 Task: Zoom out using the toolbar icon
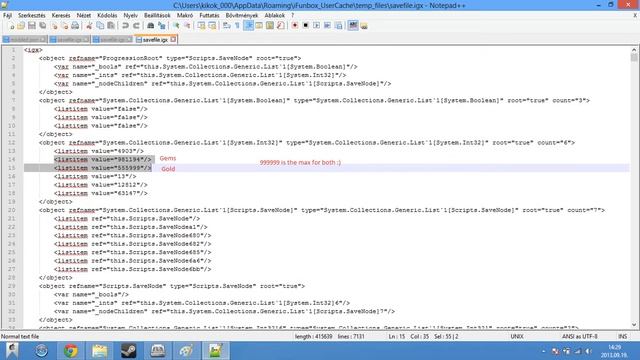pos(187,26)
